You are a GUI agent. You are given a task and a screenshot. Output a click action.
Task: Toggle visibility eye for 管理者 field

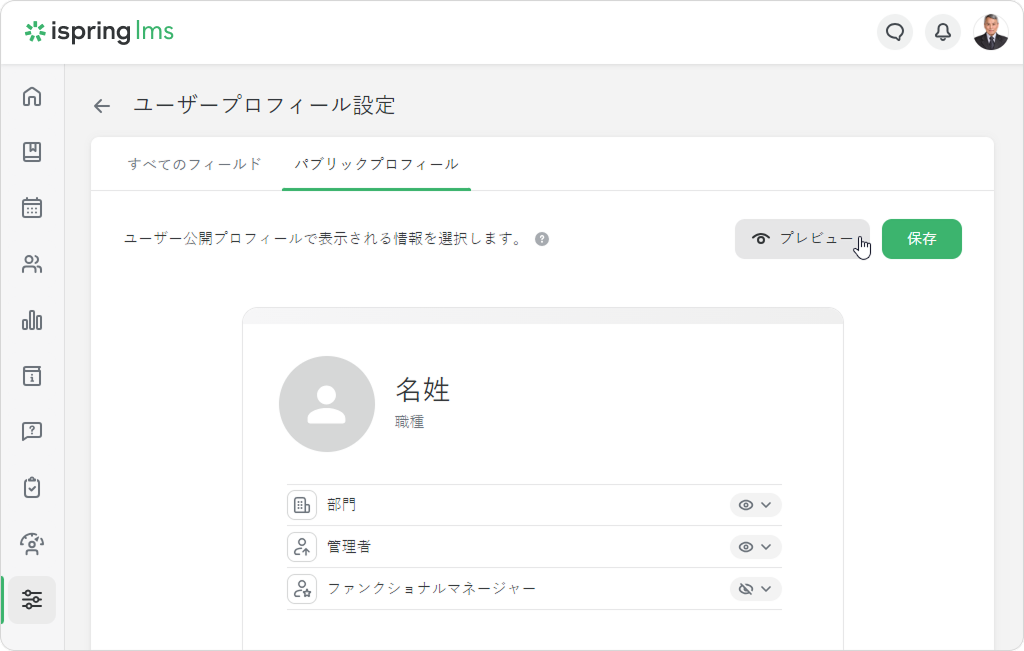[x=745, y=547]
